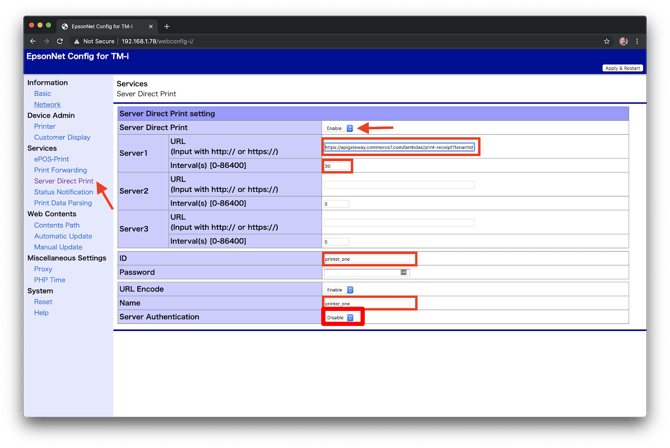
Task: Click the Apply & Restart button
Action: tap(623, 68)
